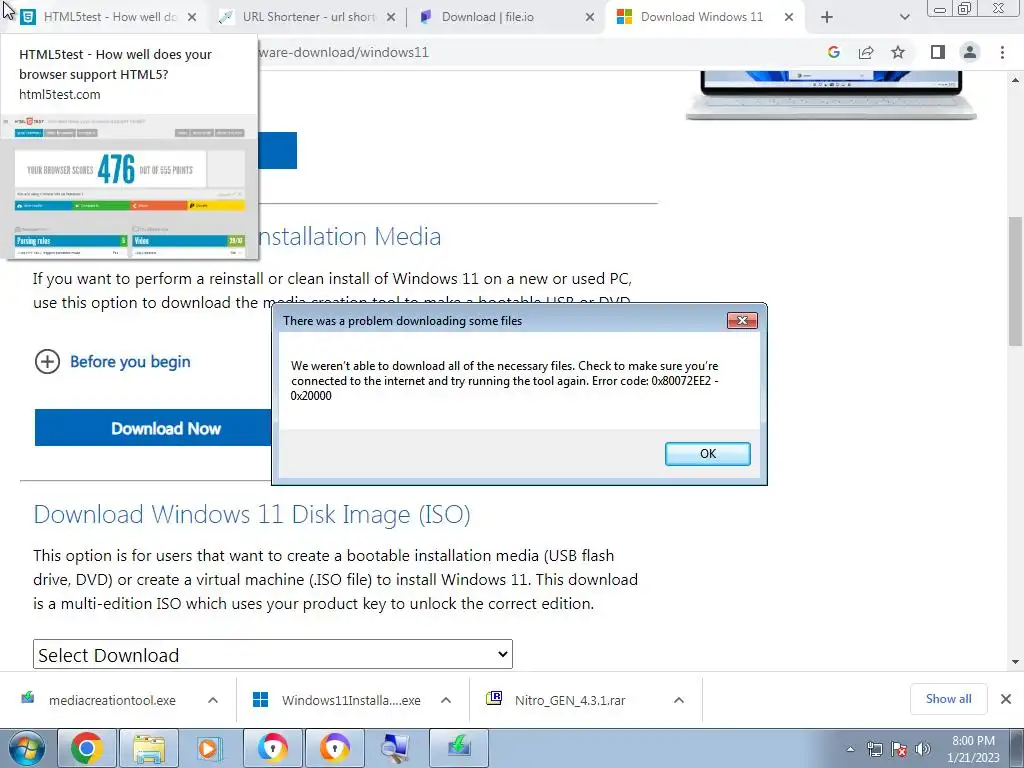
Task: Open the Windows Start menu
Action: (x=26, y=748)
